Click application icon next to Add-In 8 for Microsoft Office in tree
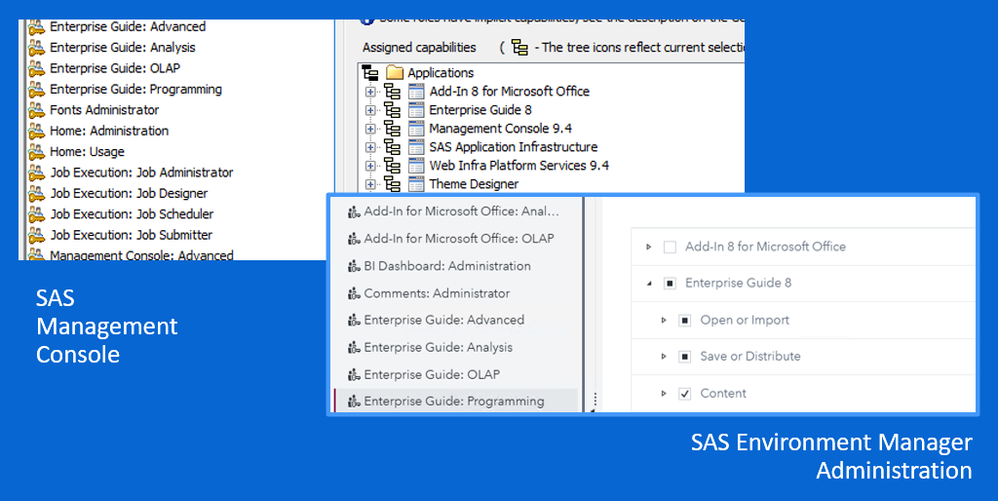 (416, 92)
